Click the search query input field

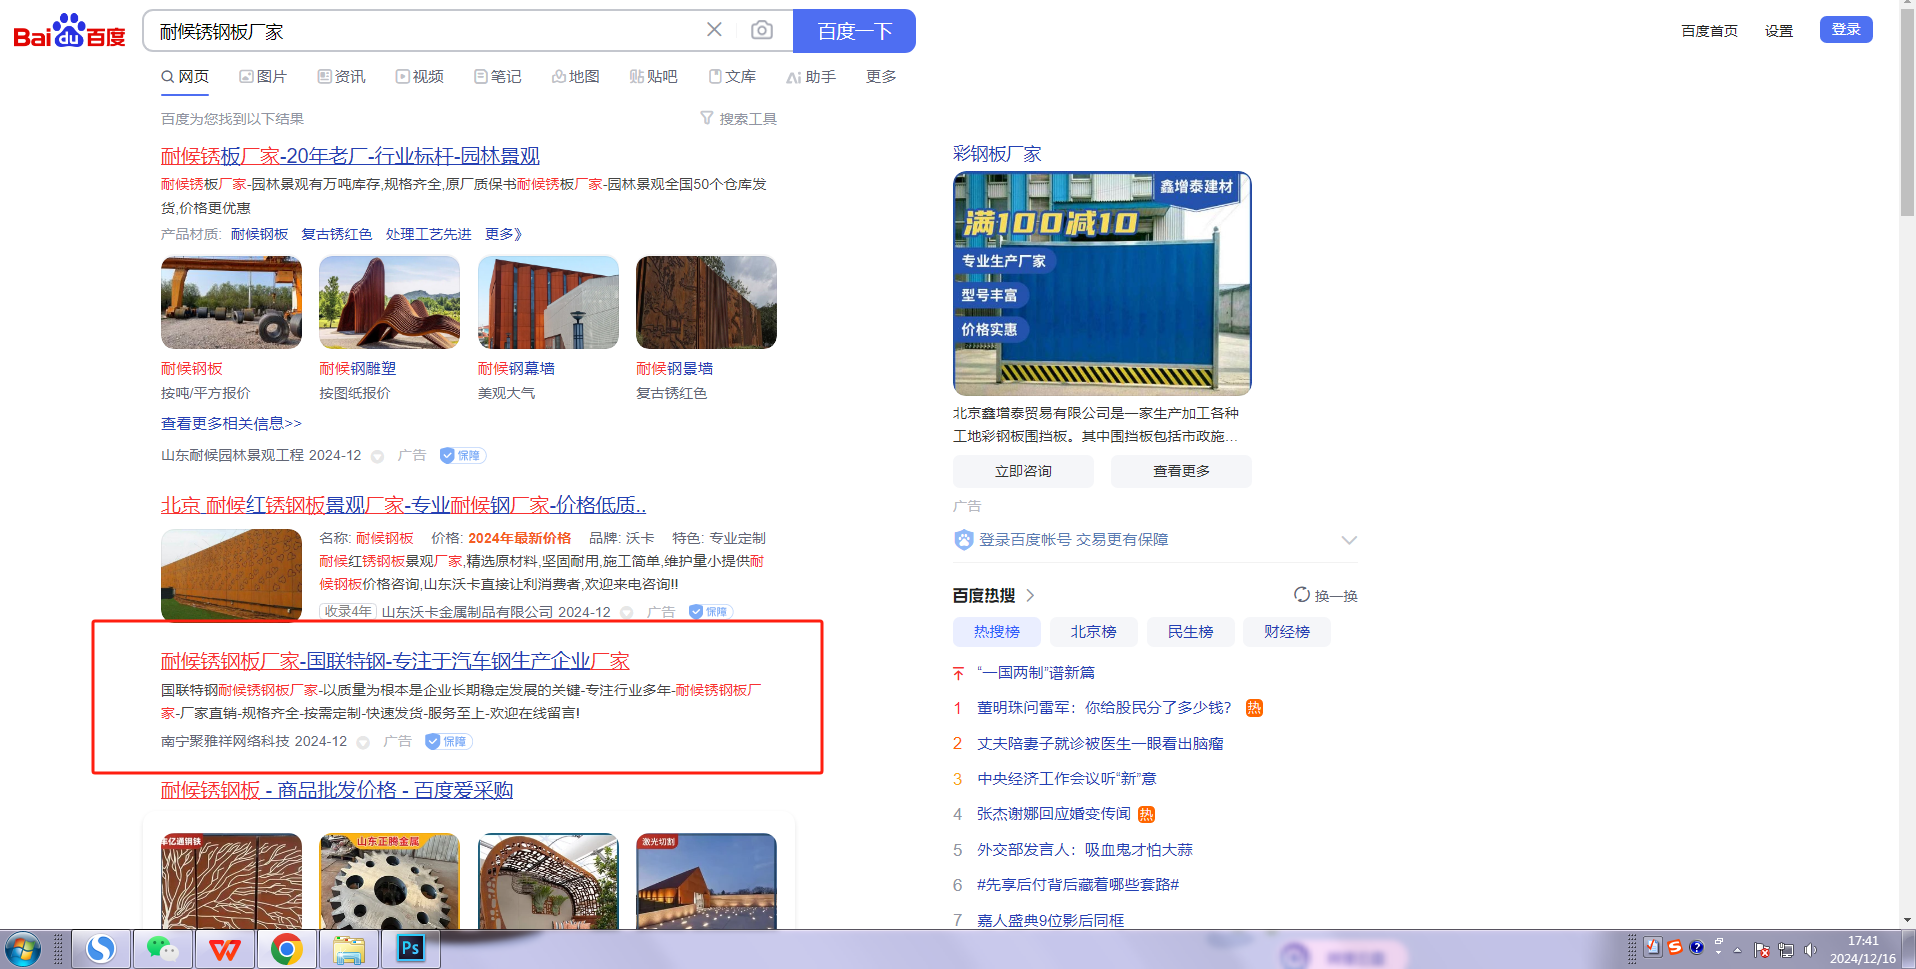(420, 31)
